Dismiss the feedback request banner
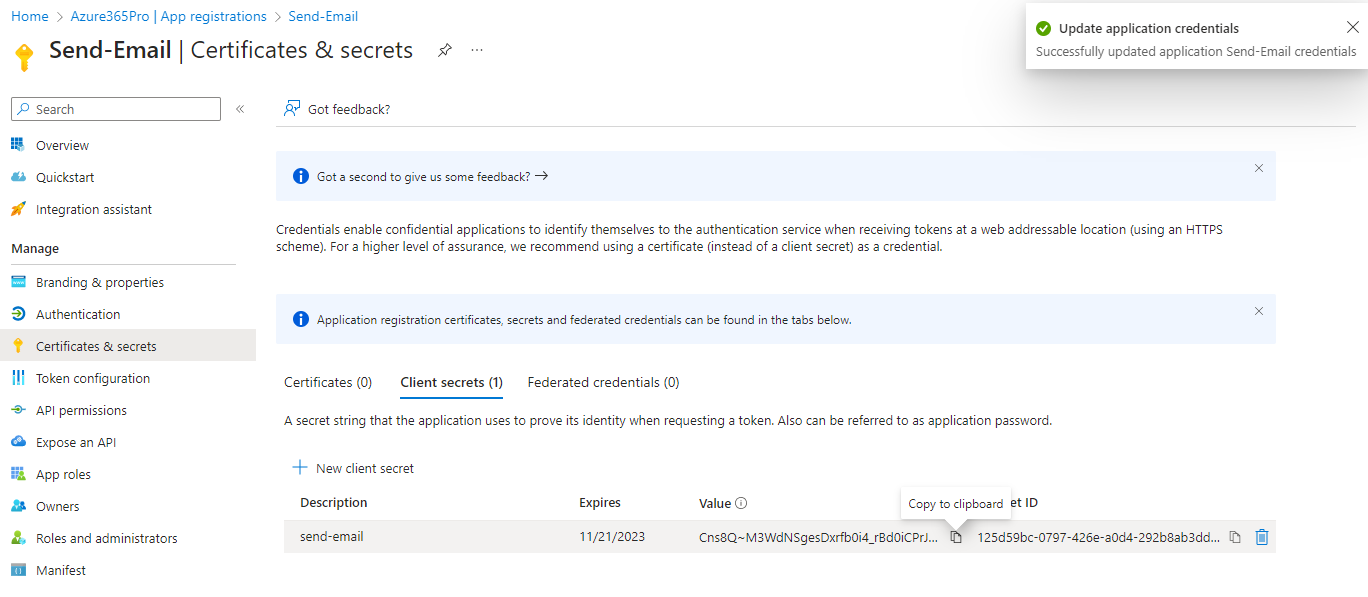This screenshot has width=1368, height=597. click(1259, 168)
